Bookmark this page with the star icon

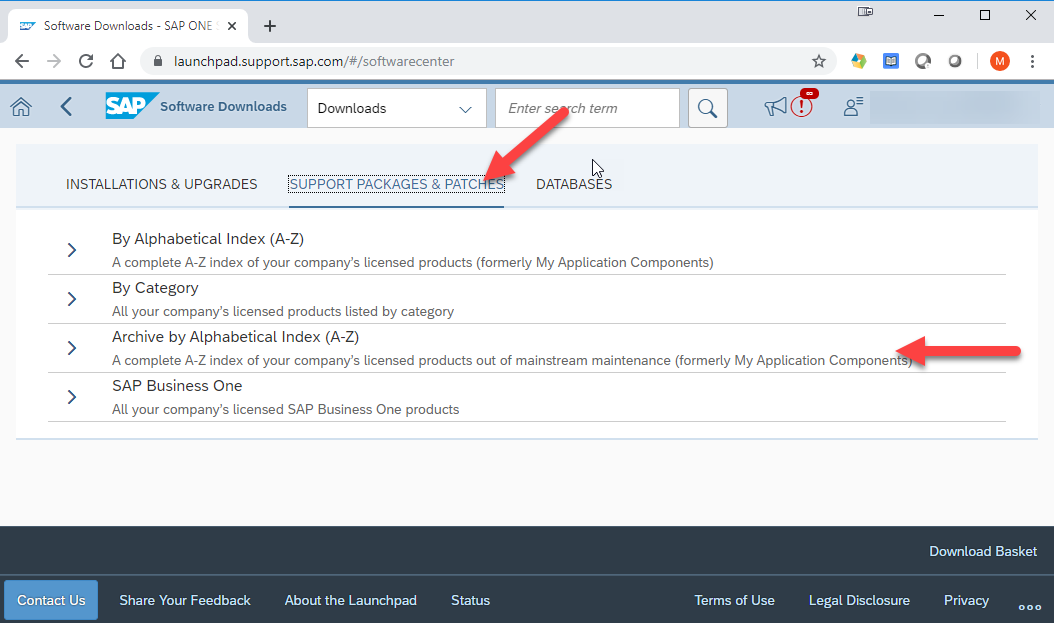[x=819, y=61]
